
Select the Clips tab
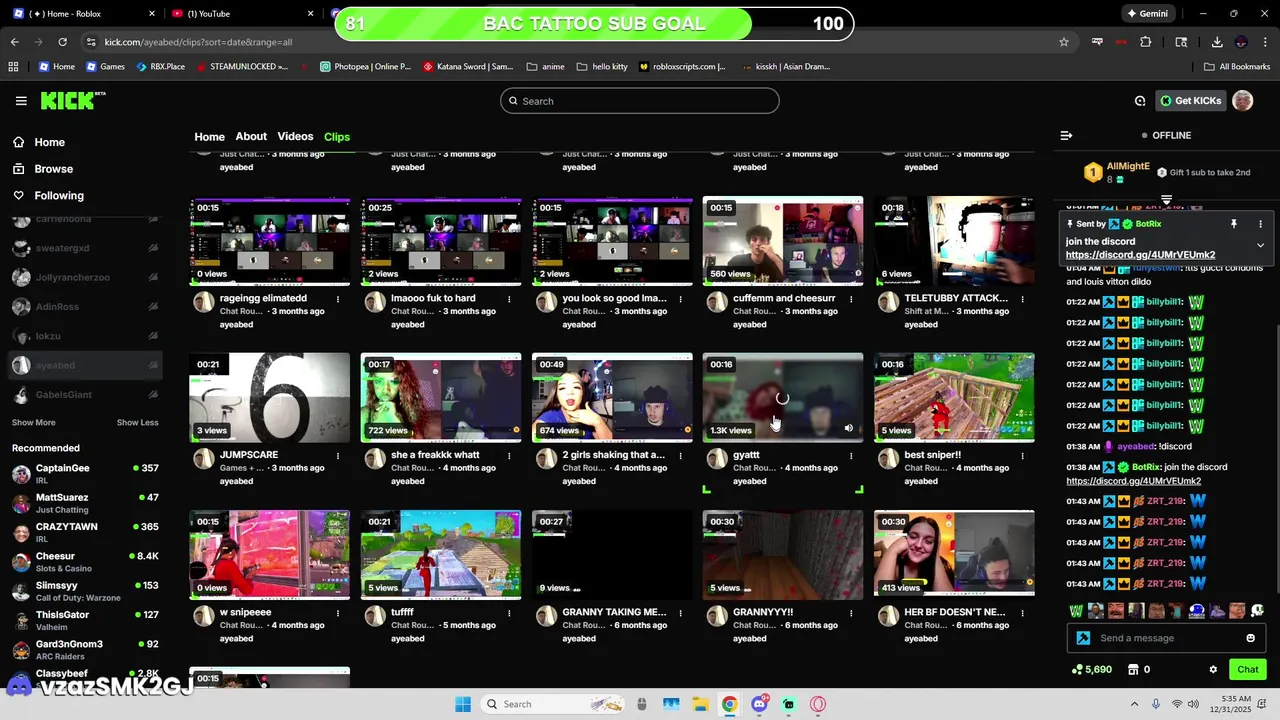tap(337, 137)
